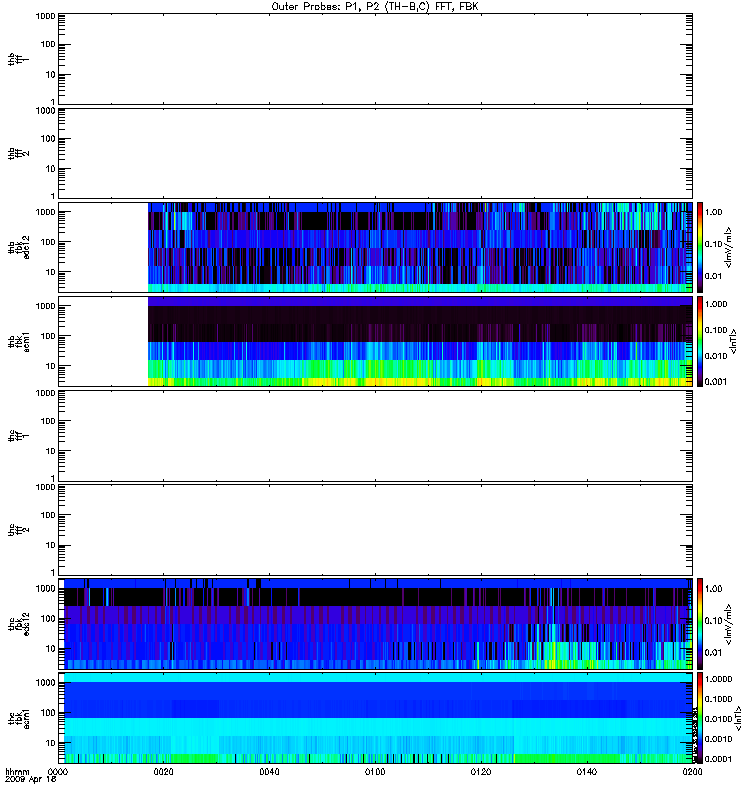Click the '100' tick on thc fbk scm1 axis
The height and width of the screenshot is (800, 750).
tap(48, 713)
